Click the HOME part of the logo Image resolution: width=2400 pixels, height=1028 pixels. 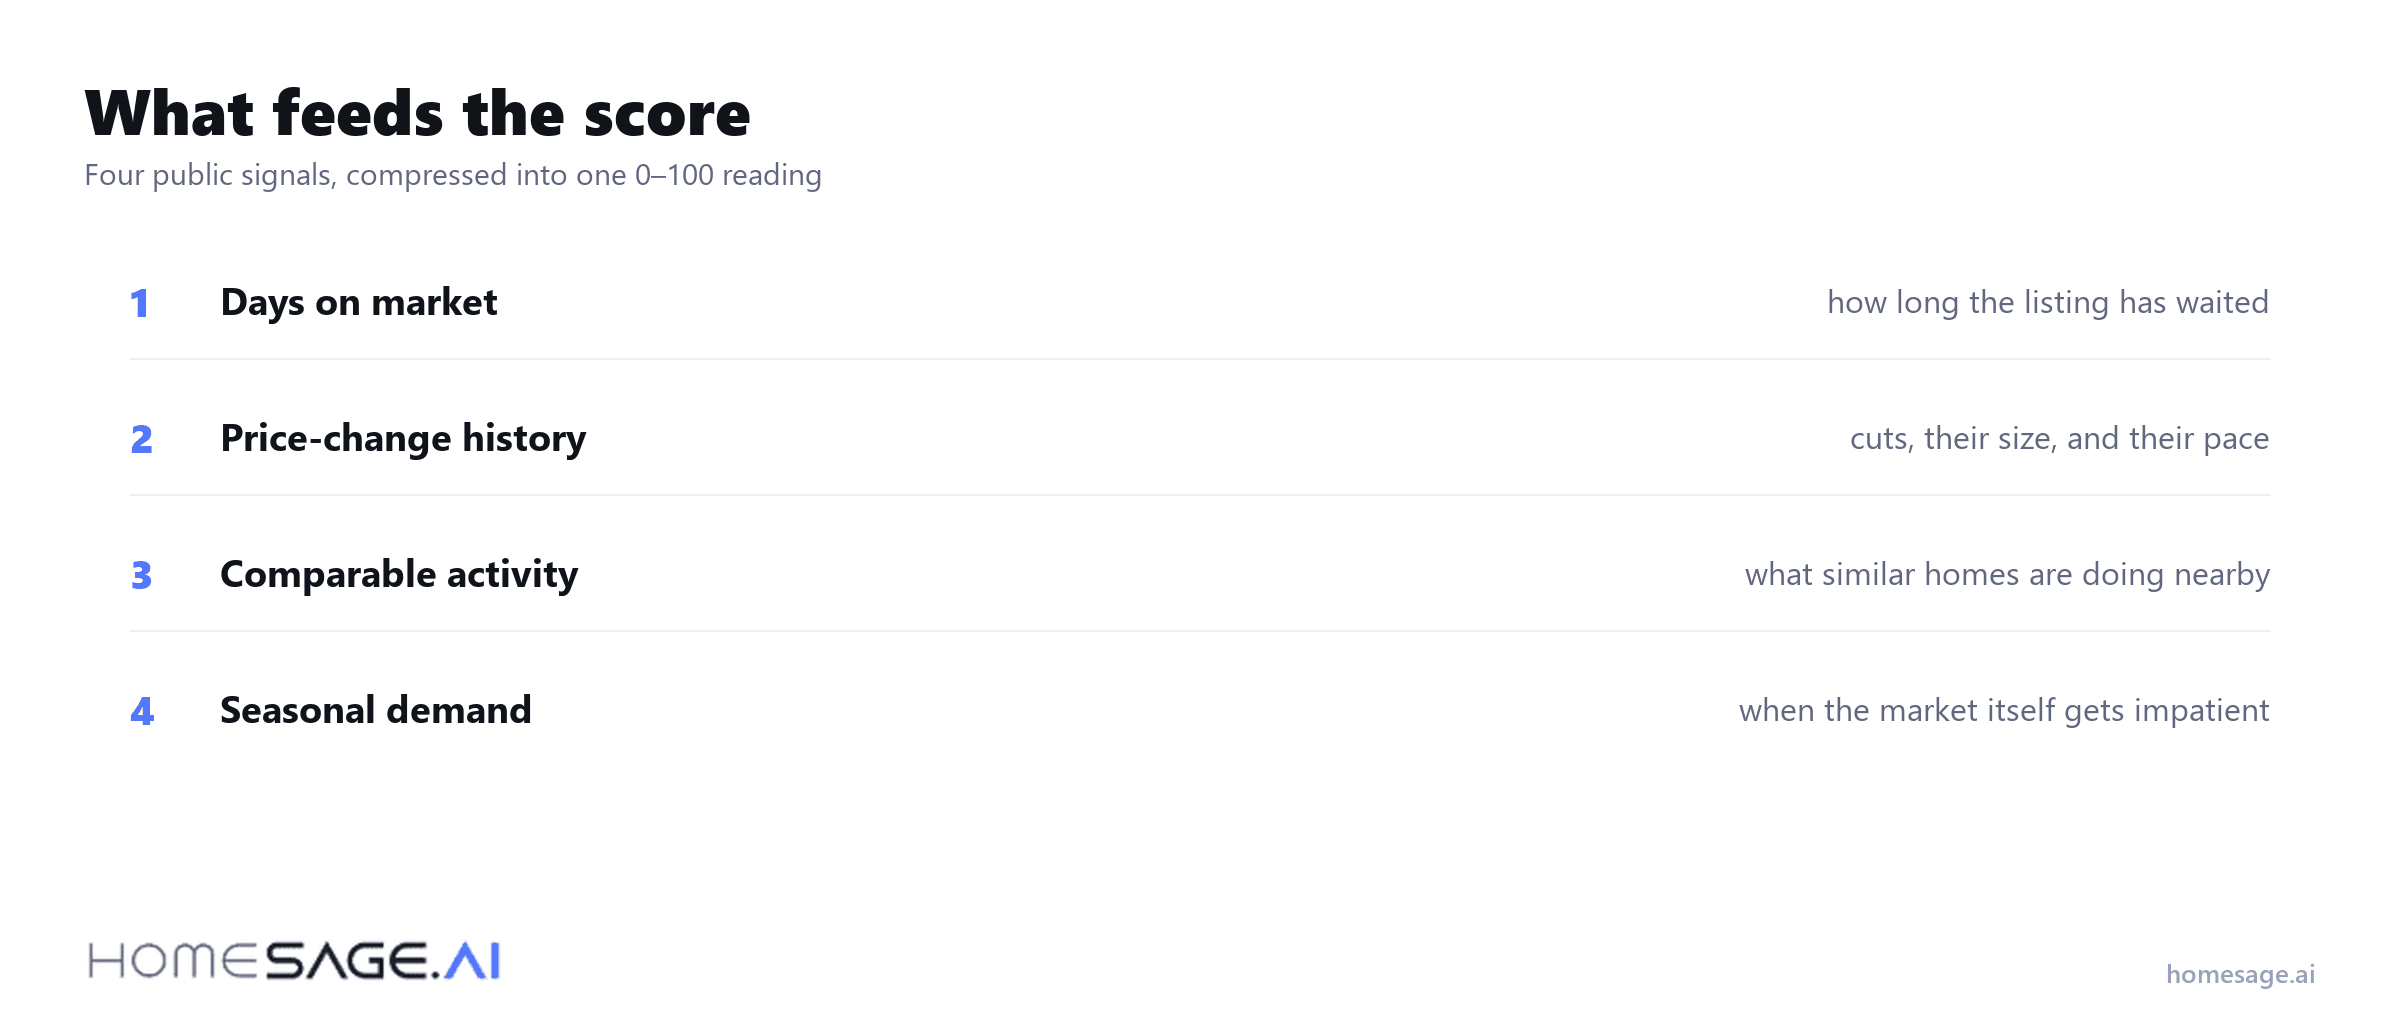173,961
